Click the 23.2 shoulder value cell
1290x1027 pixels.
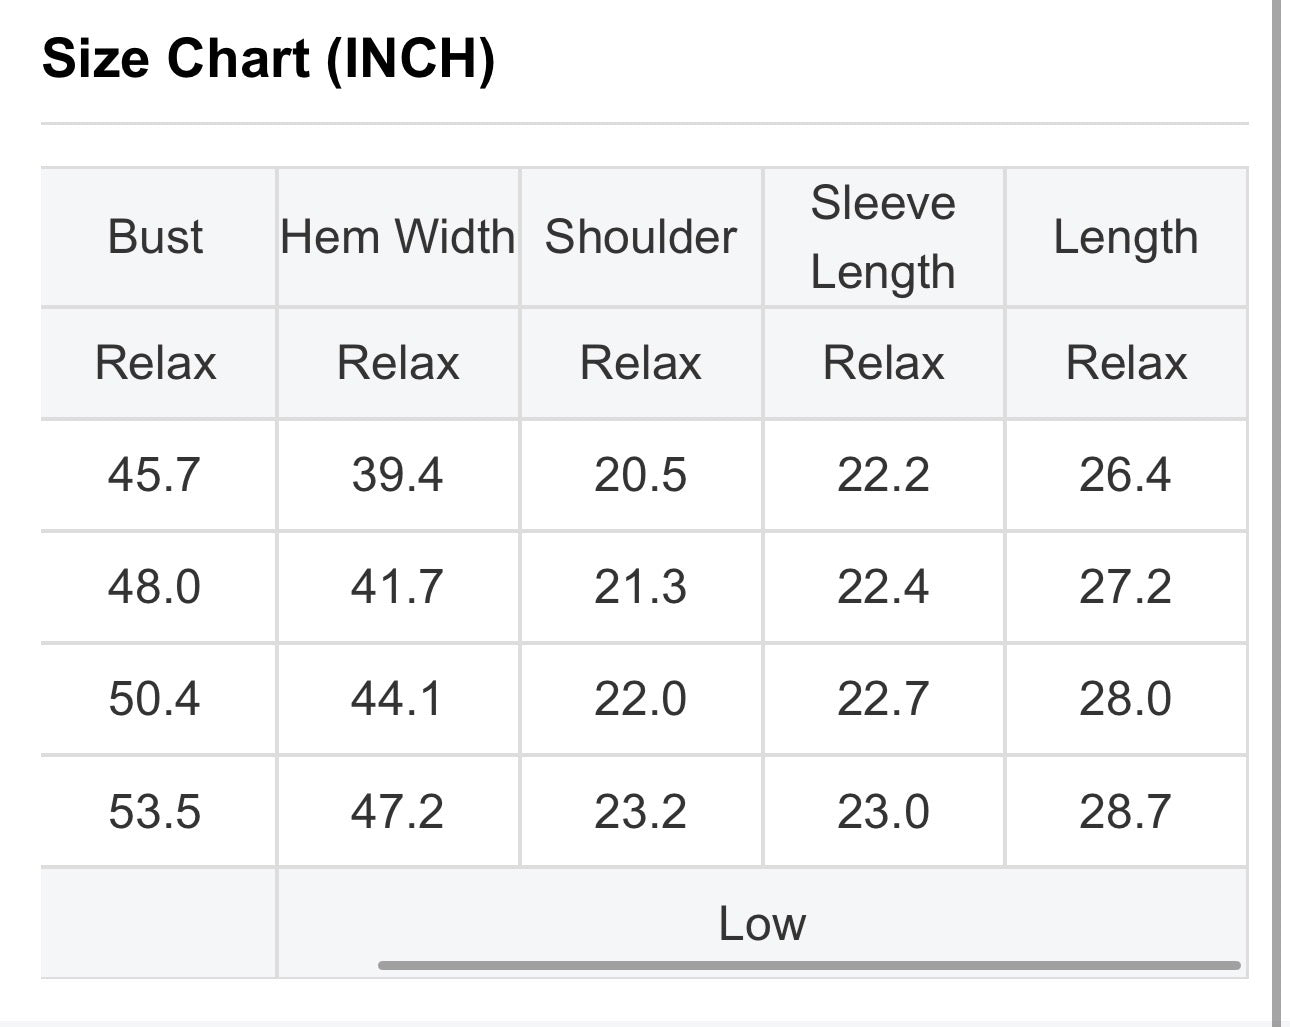coord(641,811)
